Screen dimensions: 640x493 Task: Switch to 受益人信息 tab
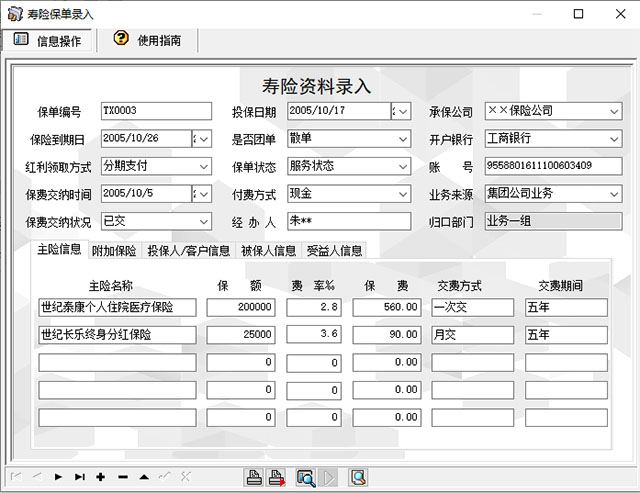tap(334, 251)
